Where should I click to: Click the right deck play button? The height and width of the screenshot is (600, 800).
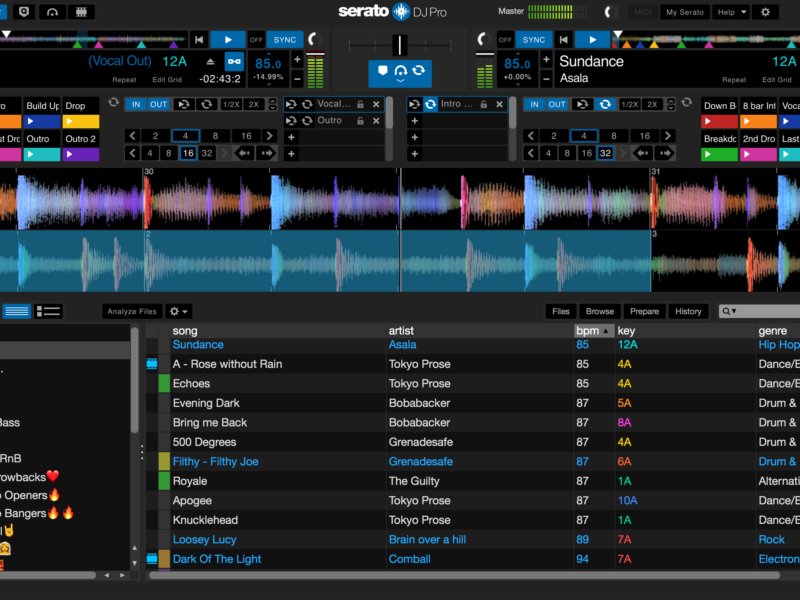592,40
